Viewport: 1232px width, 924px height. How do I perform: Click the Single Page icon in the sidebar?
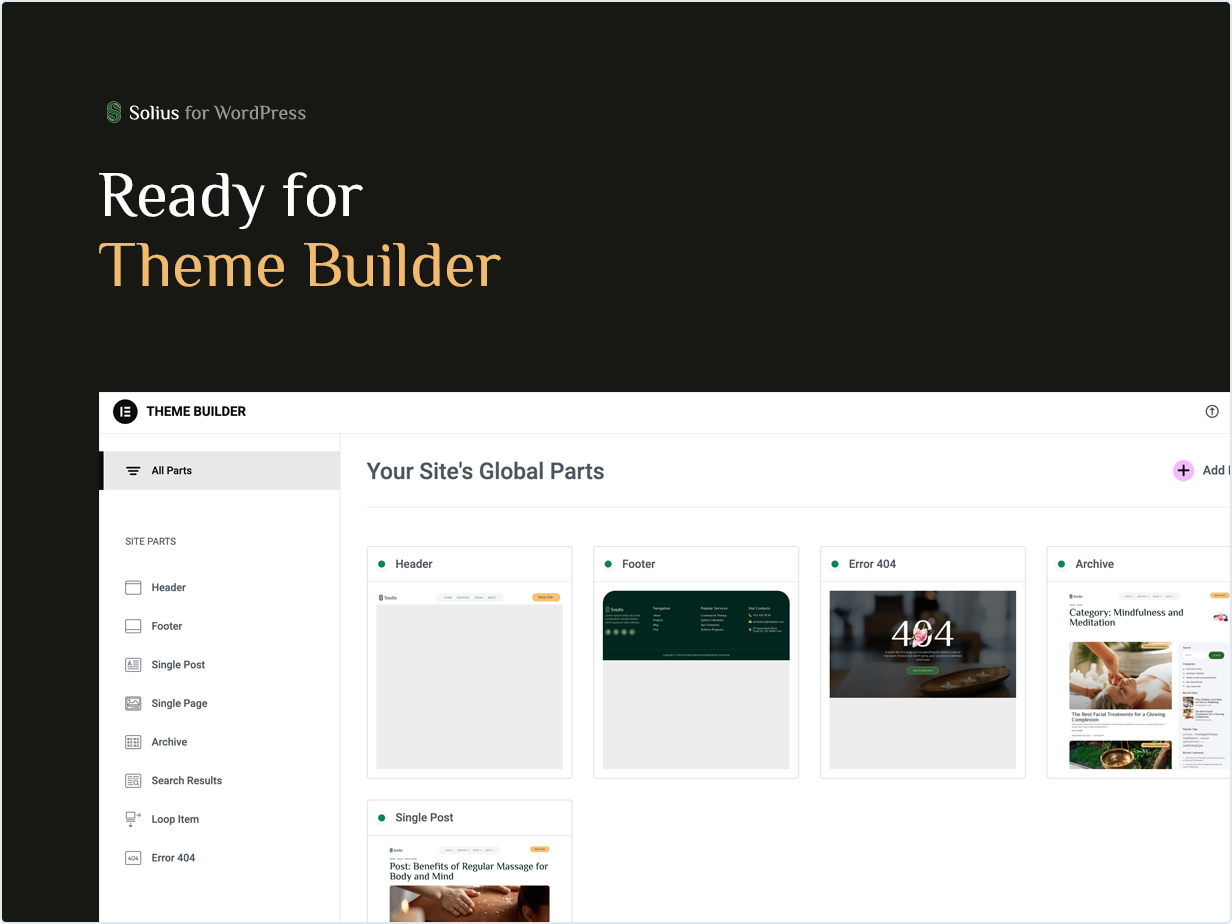133,704
